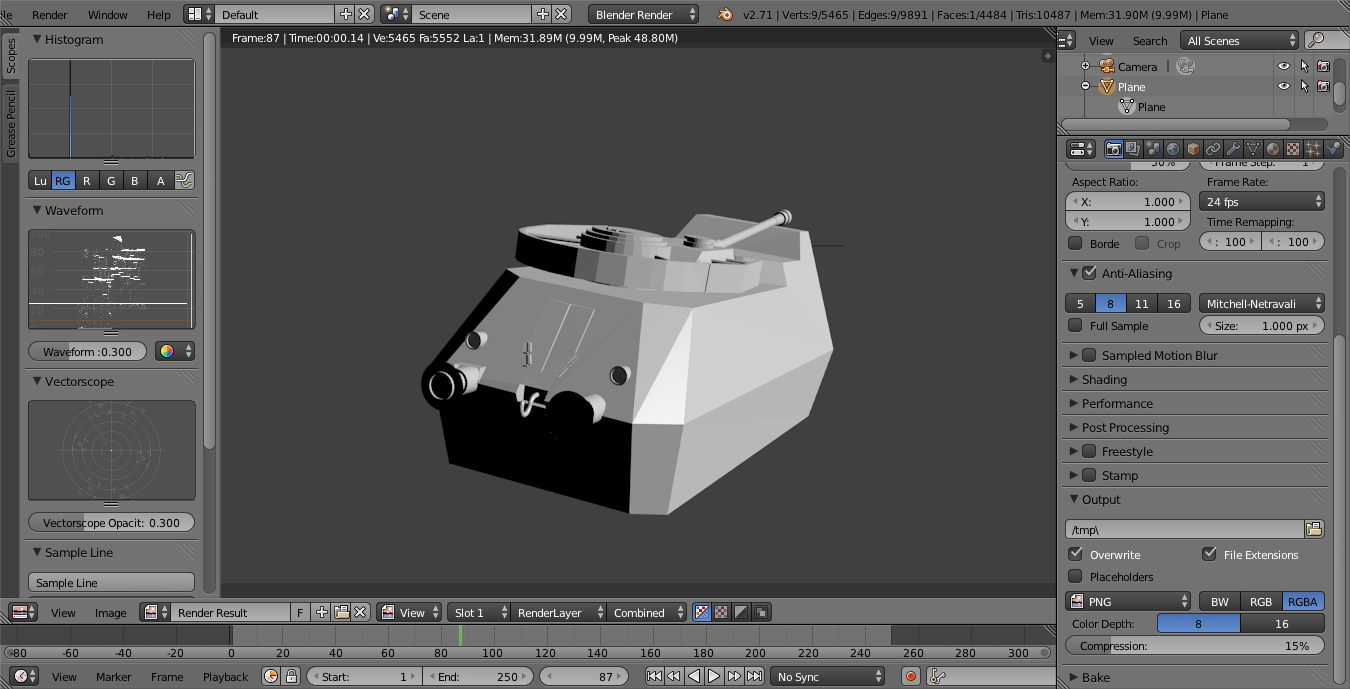Image resolution: width=1350 pixels, height=689 pixels.
Task: Open the Material properties sphere icon
Action: [x=1273, y=149]
